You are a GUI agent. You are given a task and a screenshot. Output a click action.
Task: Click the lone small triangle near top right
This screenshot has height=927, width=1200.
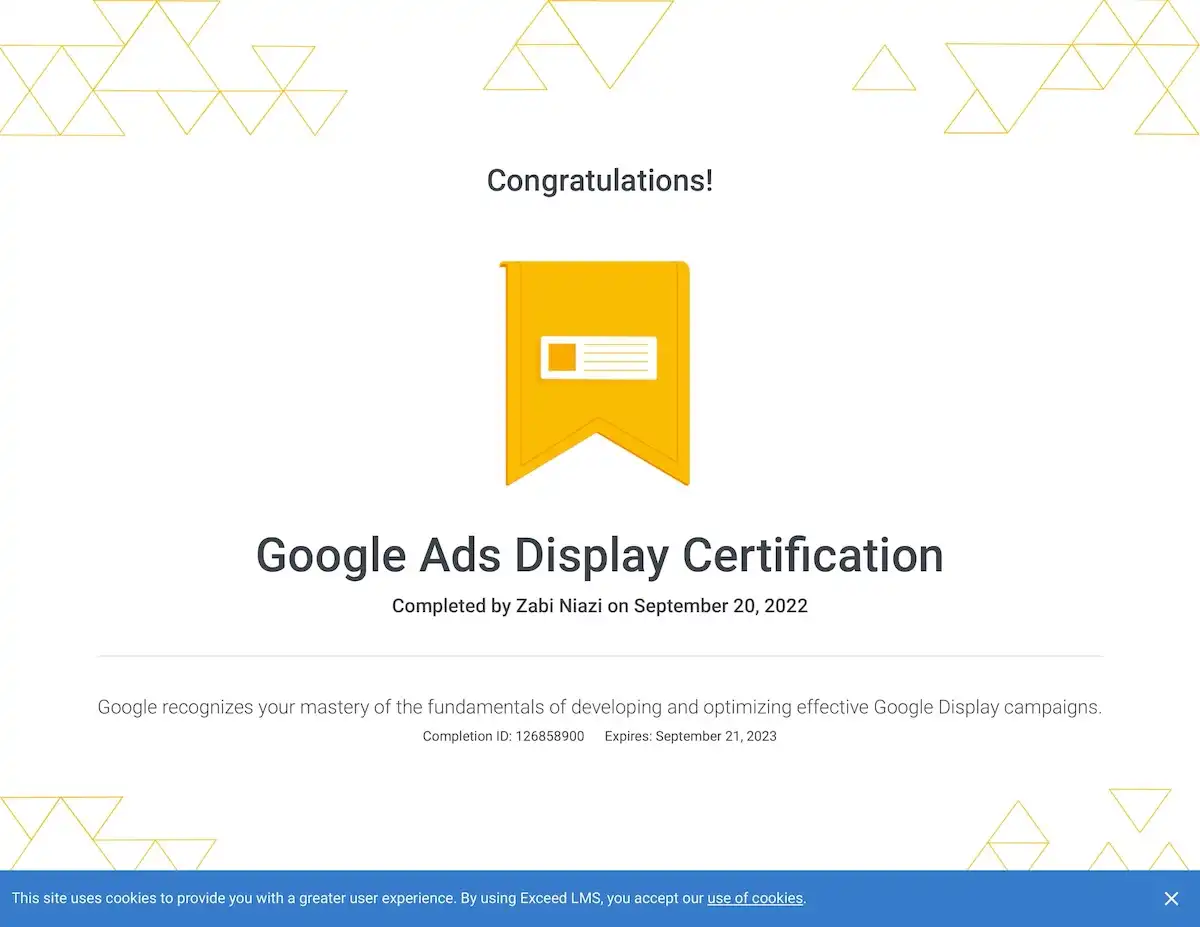click(x=884, y=70)
